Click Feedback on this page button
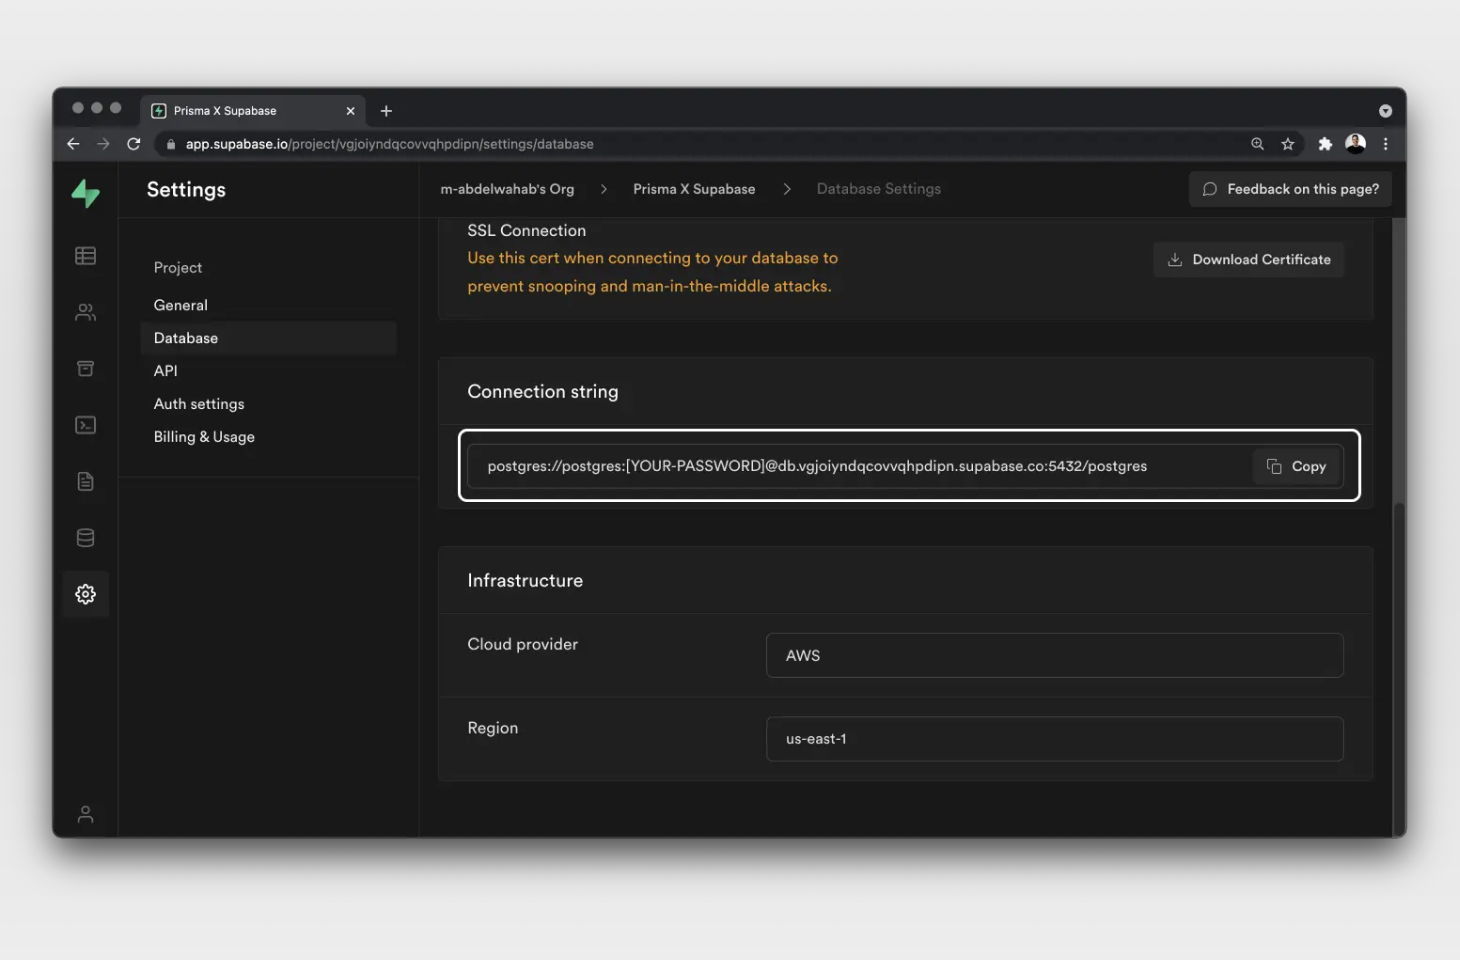Image resolution: width=1460 pixels, height=960 pixels. pos(1290,189)
